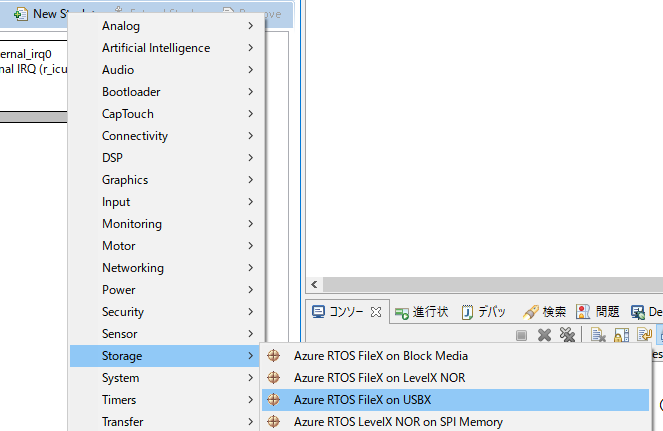Open the Transfer submenu

[164, 422]
